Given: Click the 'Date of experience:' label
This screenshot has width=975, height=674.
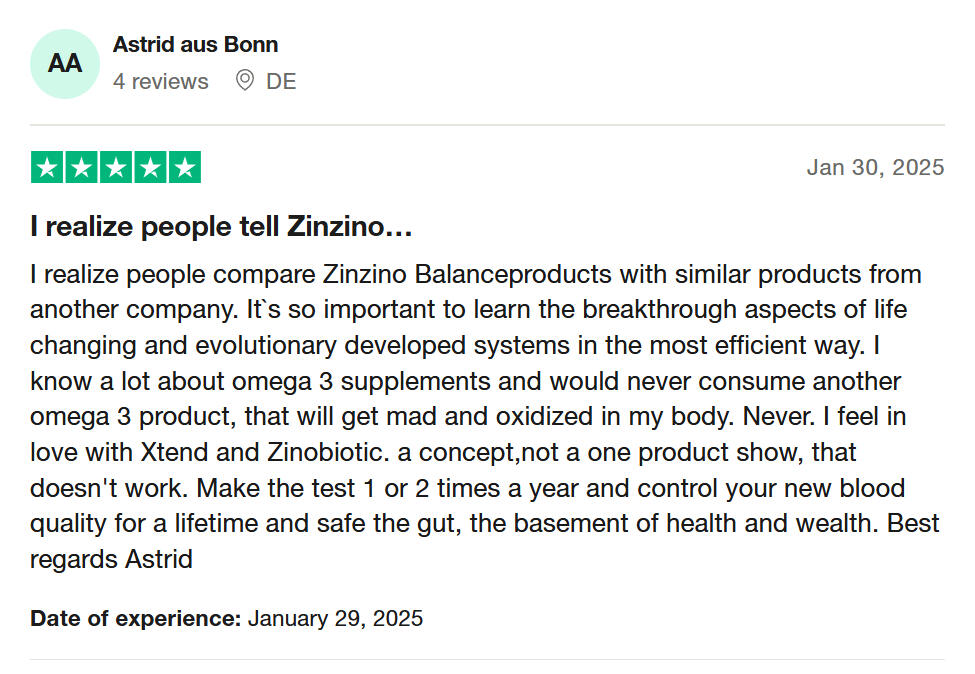Looking at the screenshot, I should [x=136, y=618].
